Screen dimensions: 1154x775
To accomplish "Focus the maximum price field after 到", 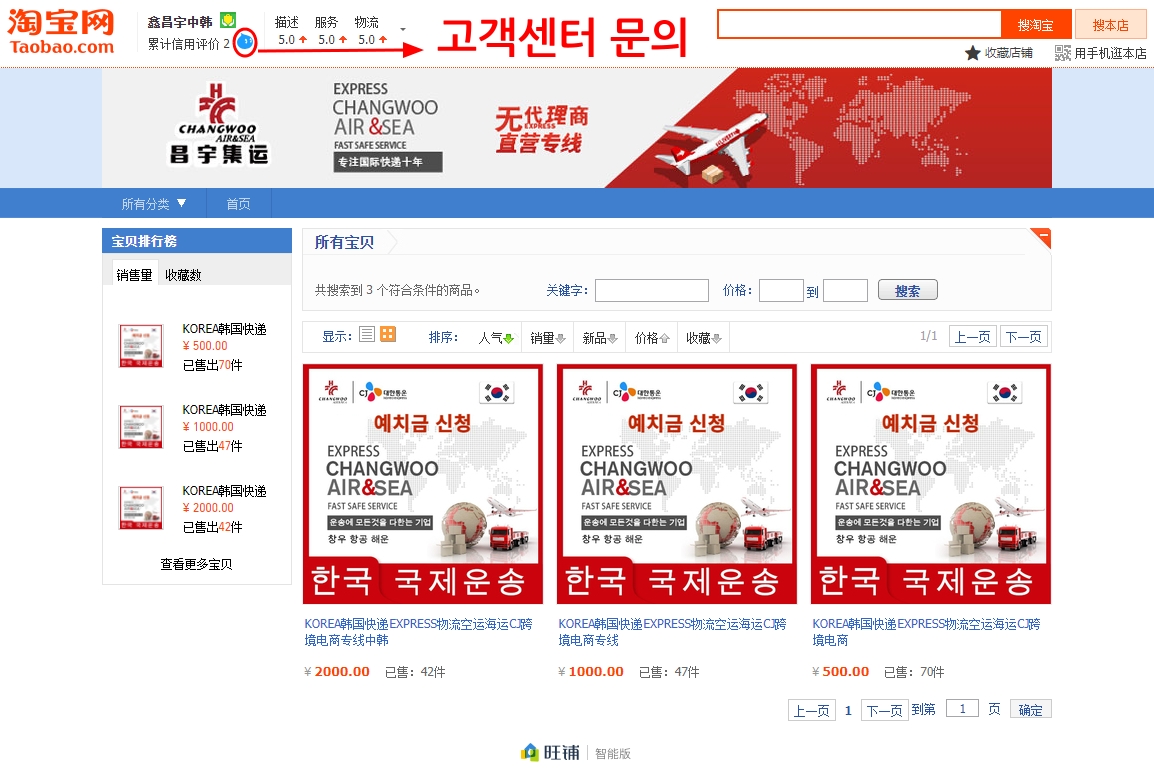I will pos(846,291).
